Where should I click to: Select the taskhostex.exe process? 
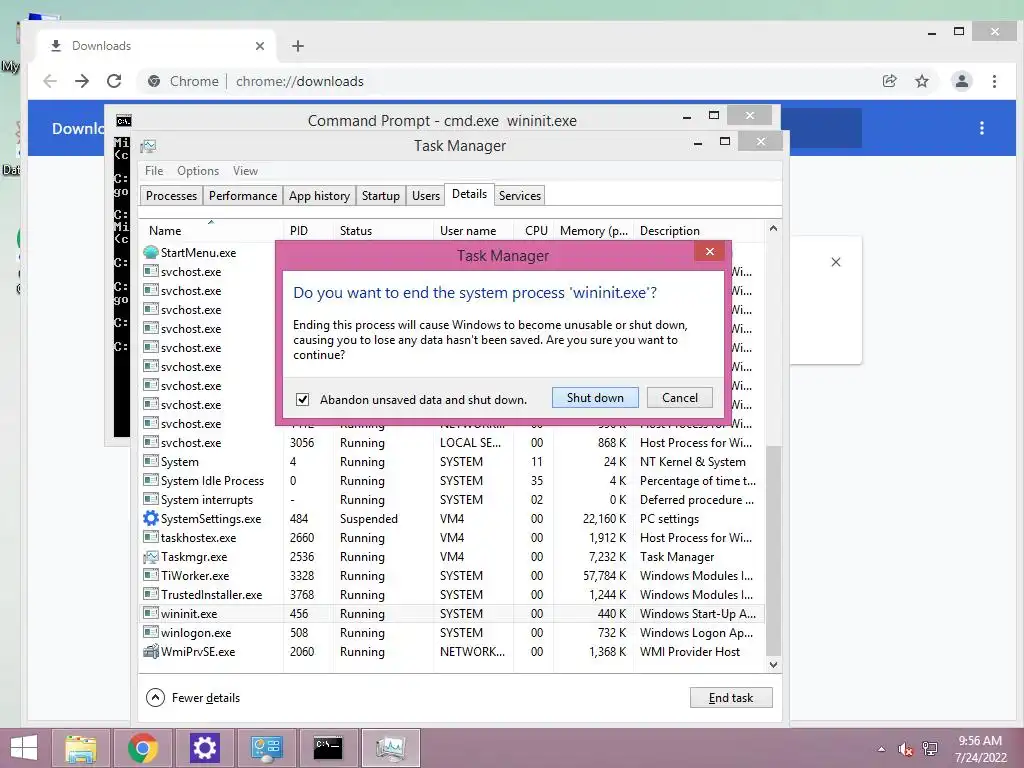(x=452, y=537)
